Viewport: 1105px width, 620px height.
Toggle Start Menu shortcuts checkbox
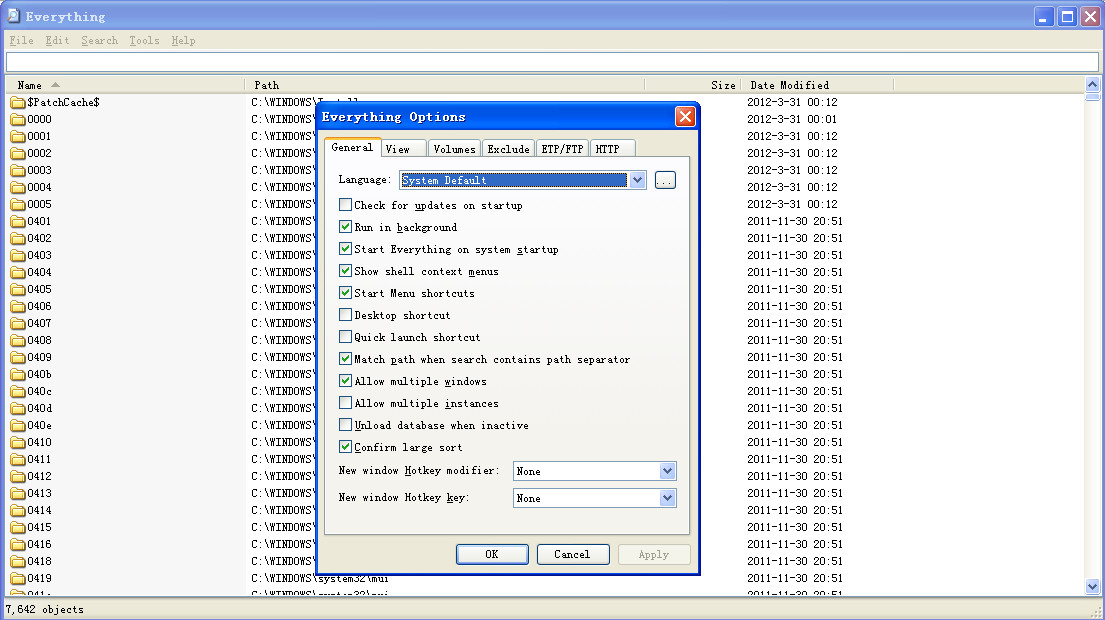click(345, 292)
